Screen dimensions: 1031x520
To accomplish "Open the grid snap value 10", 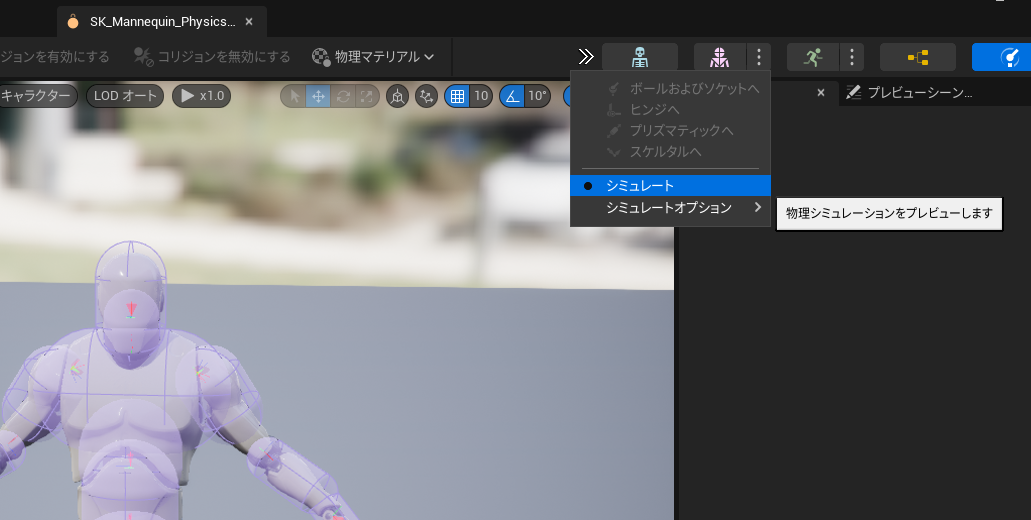I will pos(481,97).
